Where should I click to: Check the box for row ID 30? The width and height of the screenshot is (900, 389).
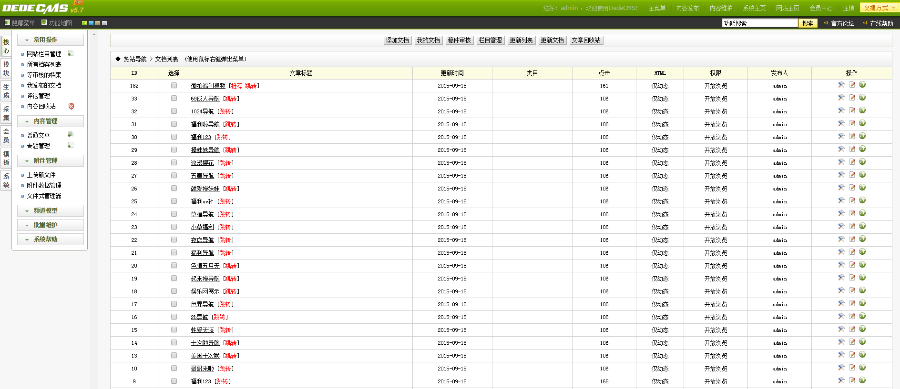(174, 137)
